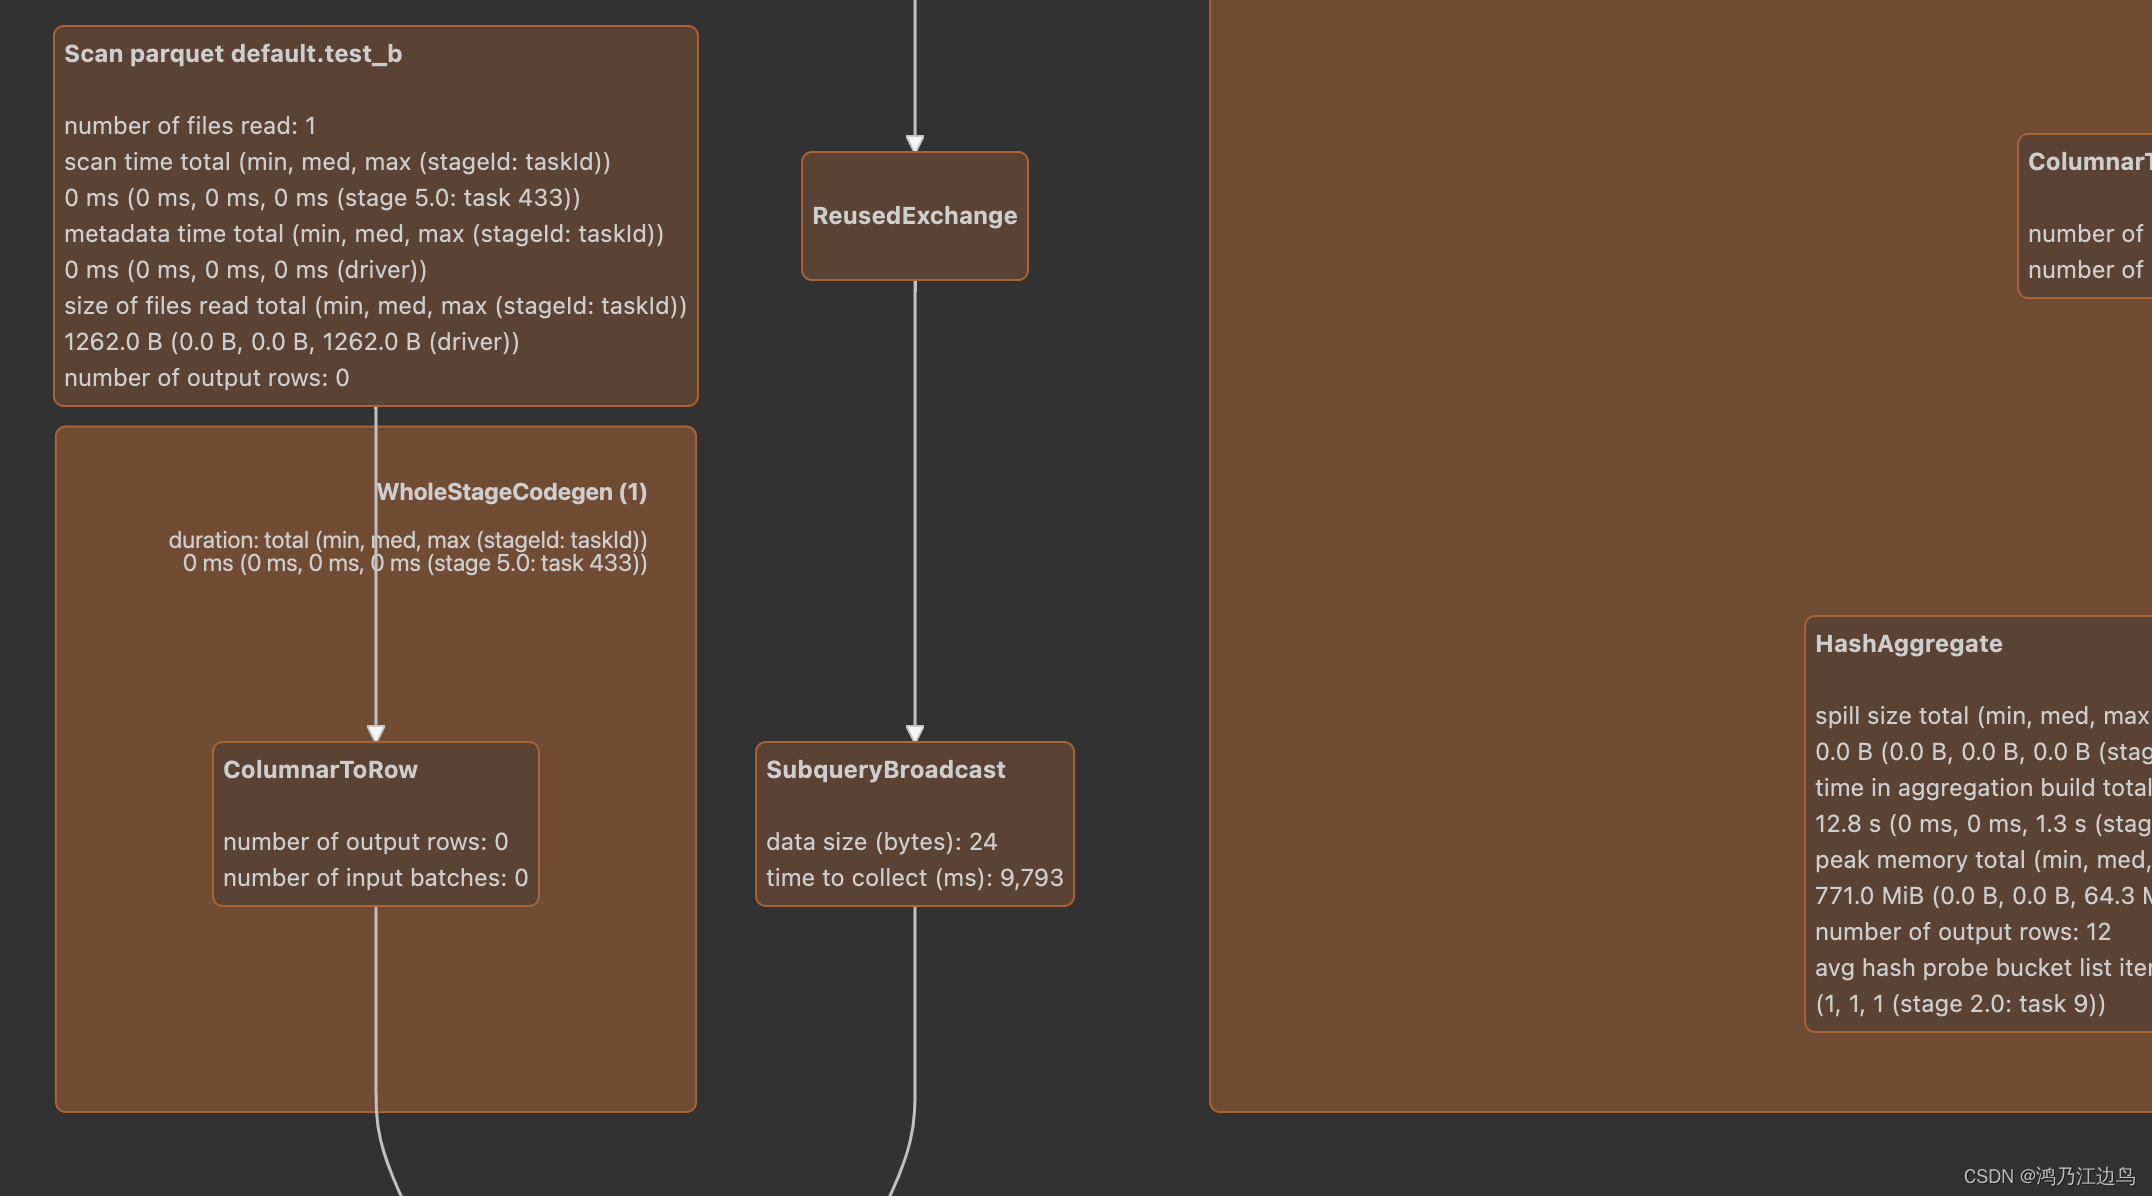Click edge line between ReusedExchange and SubqueryBroadcast
The image size is (2152, 1196).
click(x=914, y=500)
